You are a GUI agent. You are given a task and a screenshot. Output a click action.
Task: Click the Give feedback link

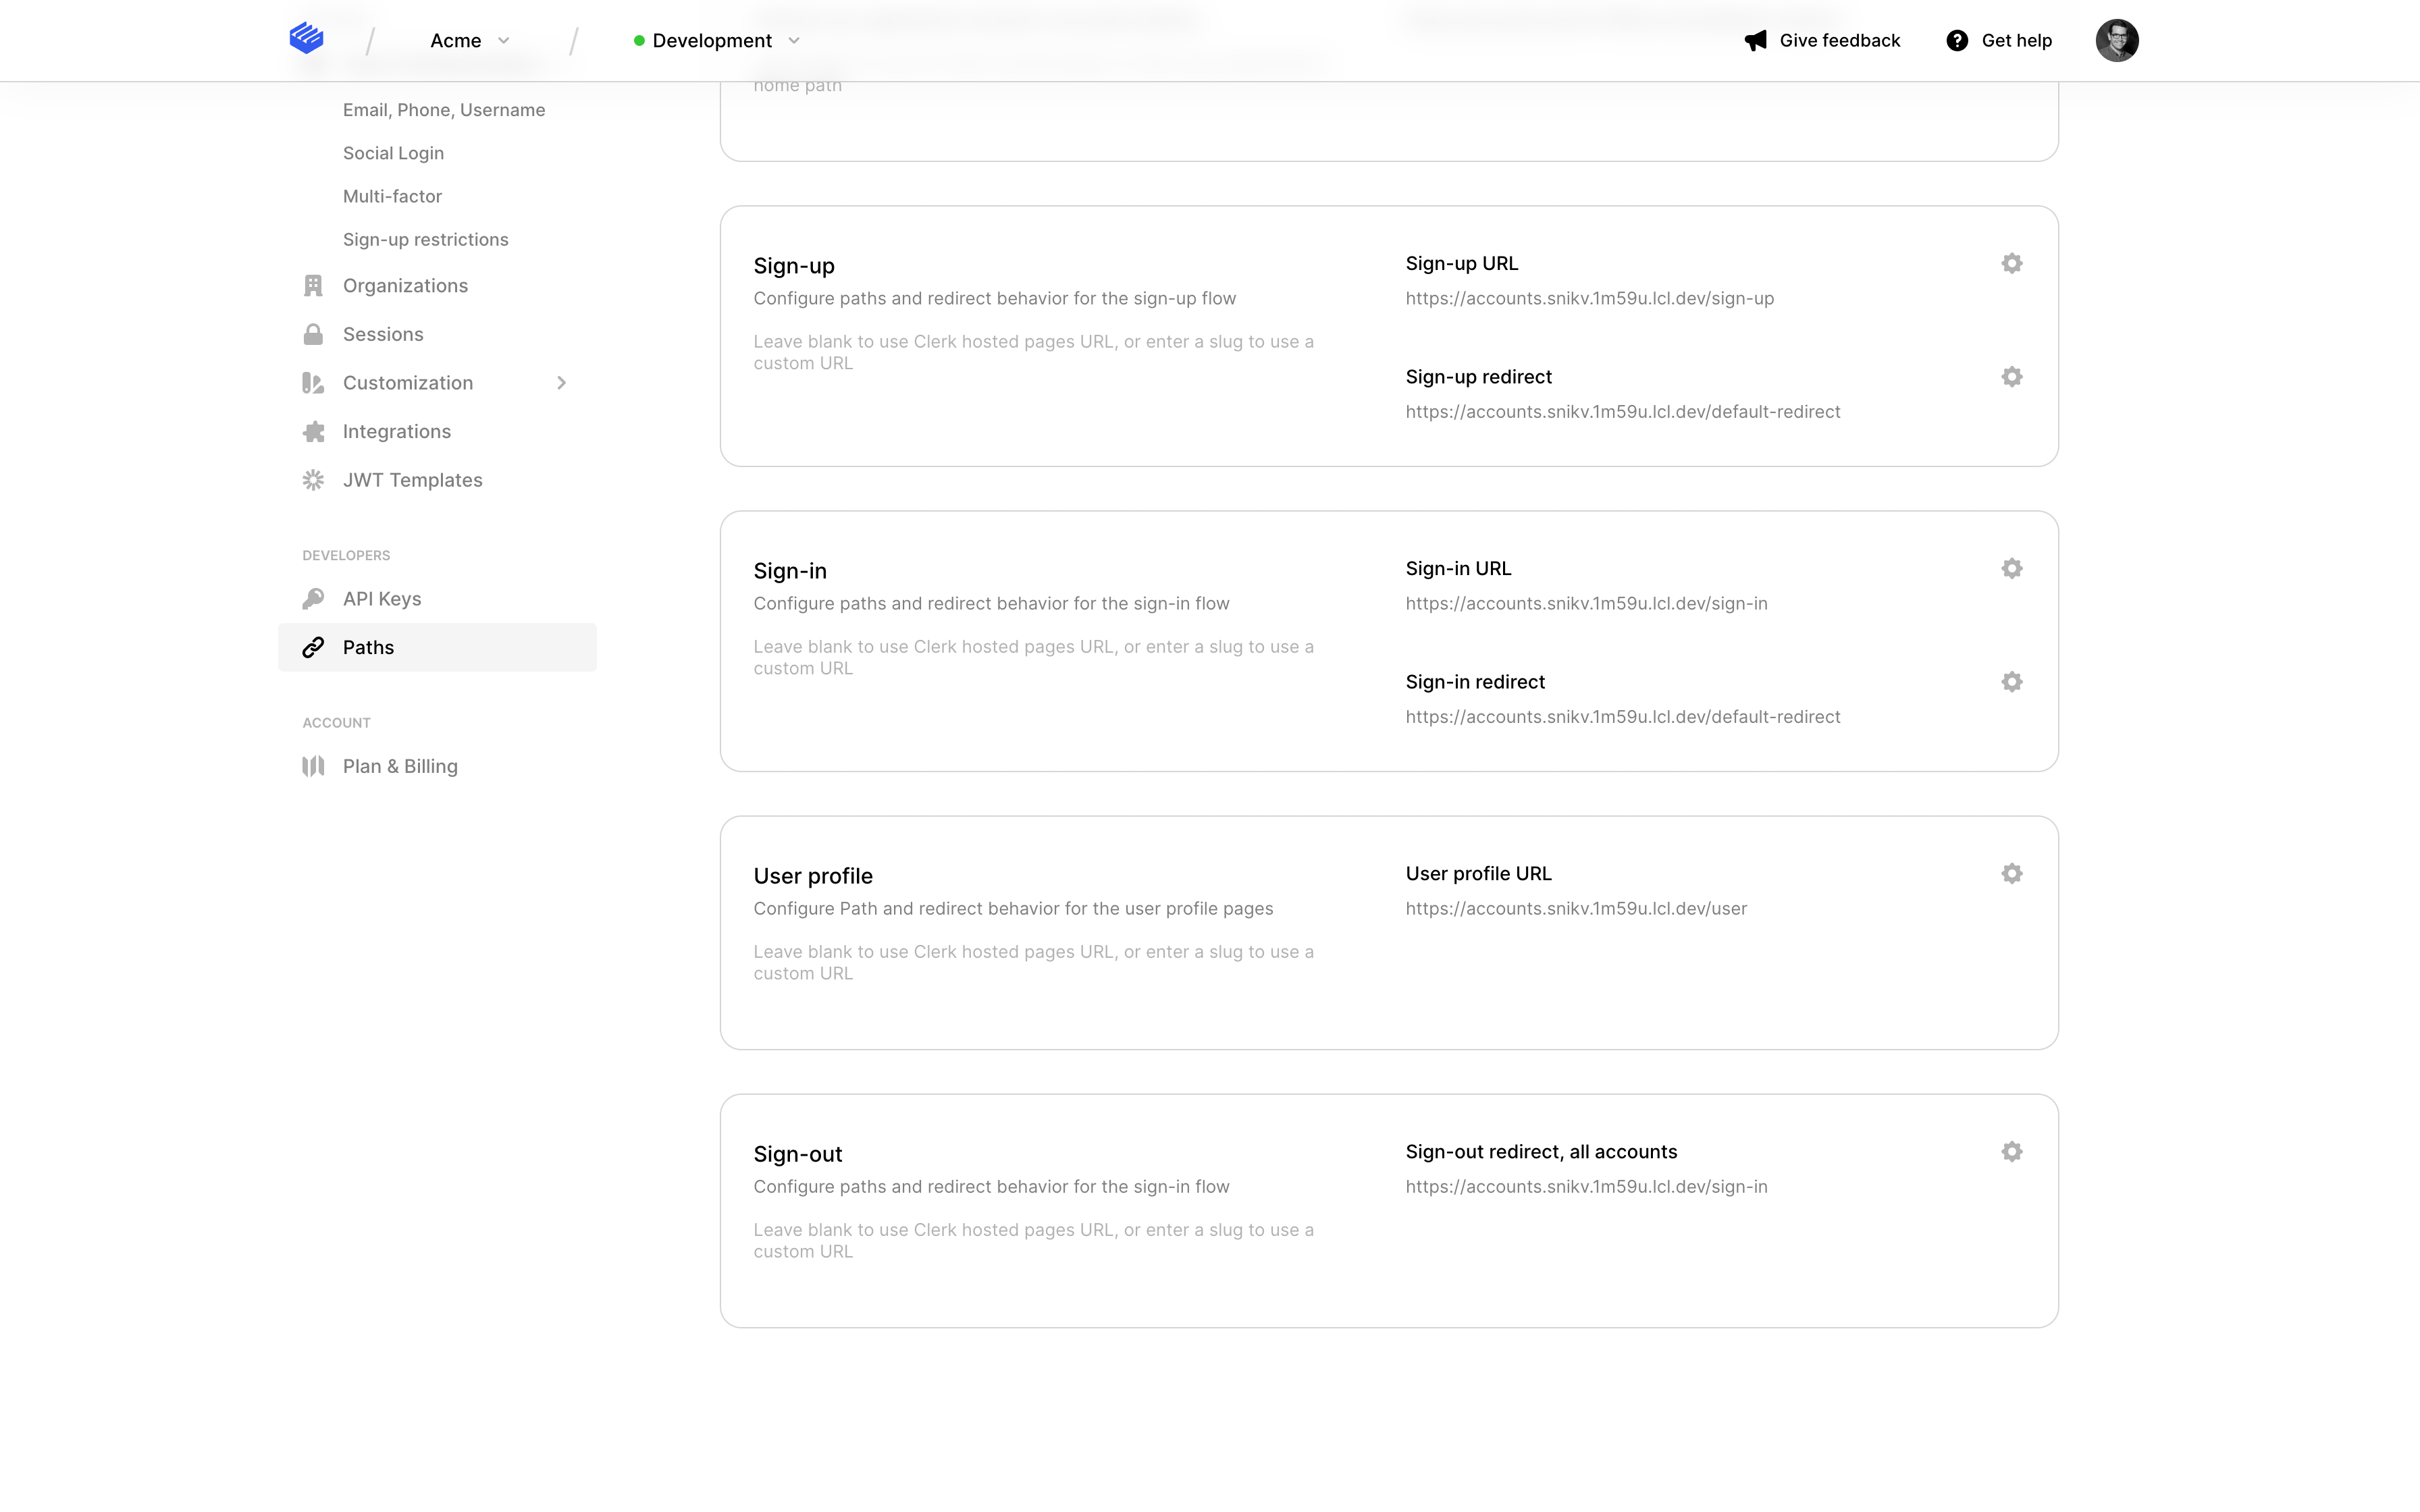pyautogui.click(x=1839, y=40)
